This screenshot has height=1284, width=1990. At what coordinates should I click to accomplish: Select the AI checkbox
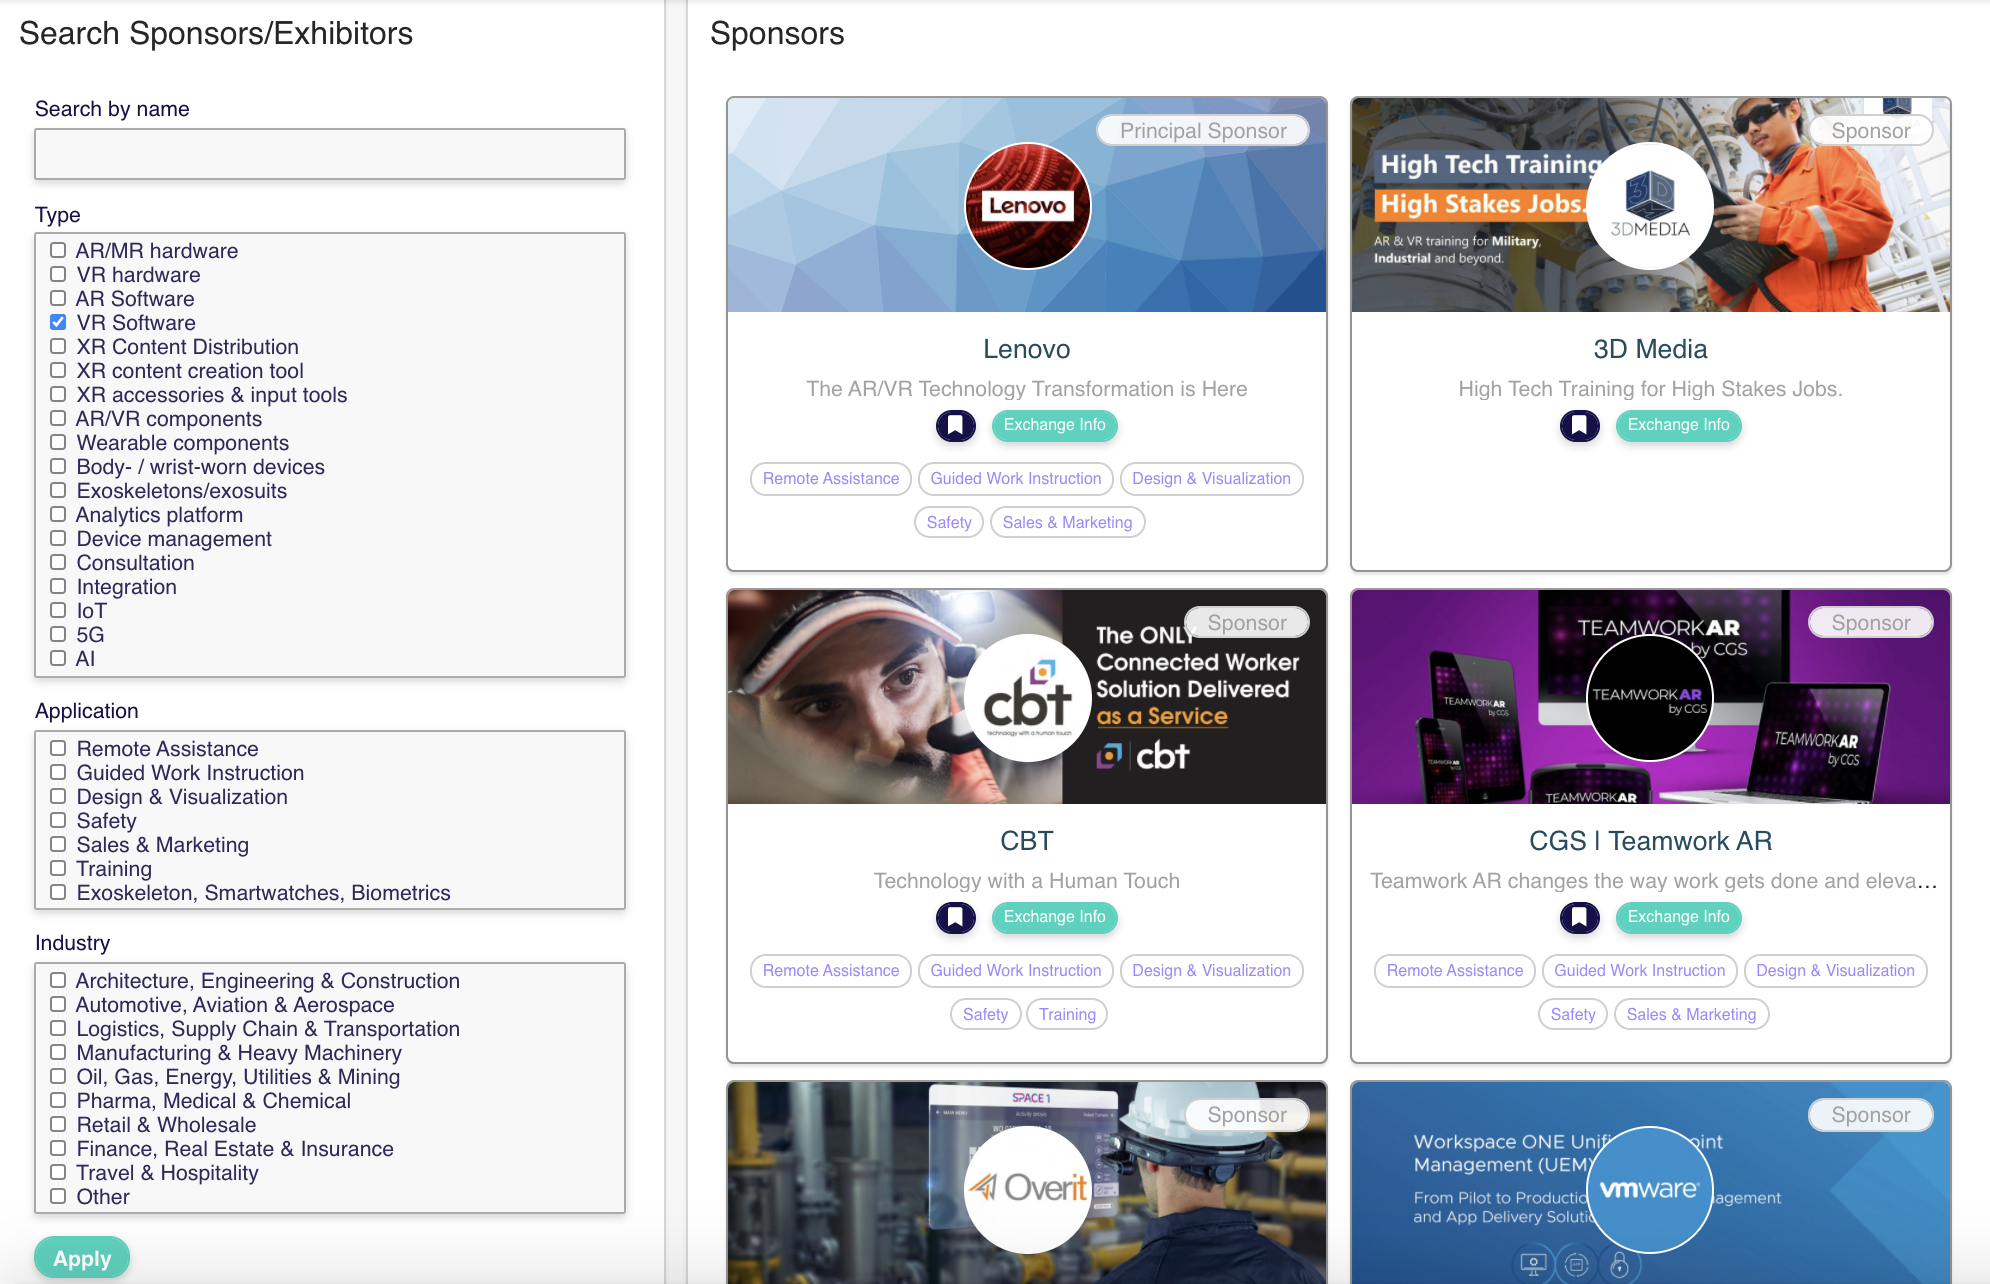point(58,658)
